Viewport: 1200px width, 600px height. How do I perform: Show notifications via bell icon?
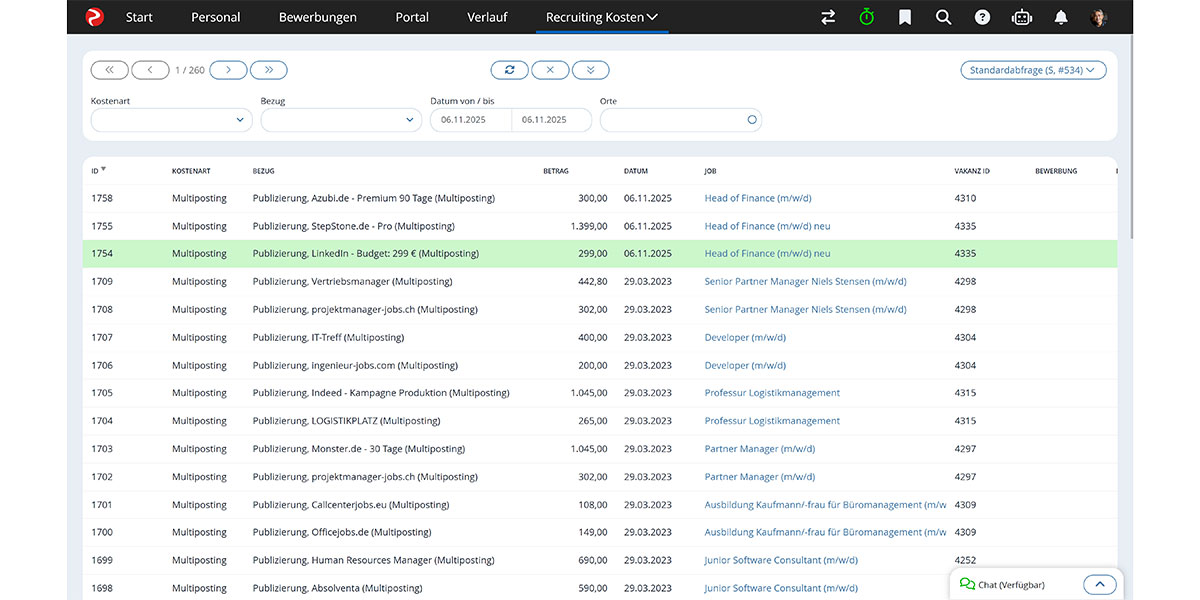(1060, 17)
